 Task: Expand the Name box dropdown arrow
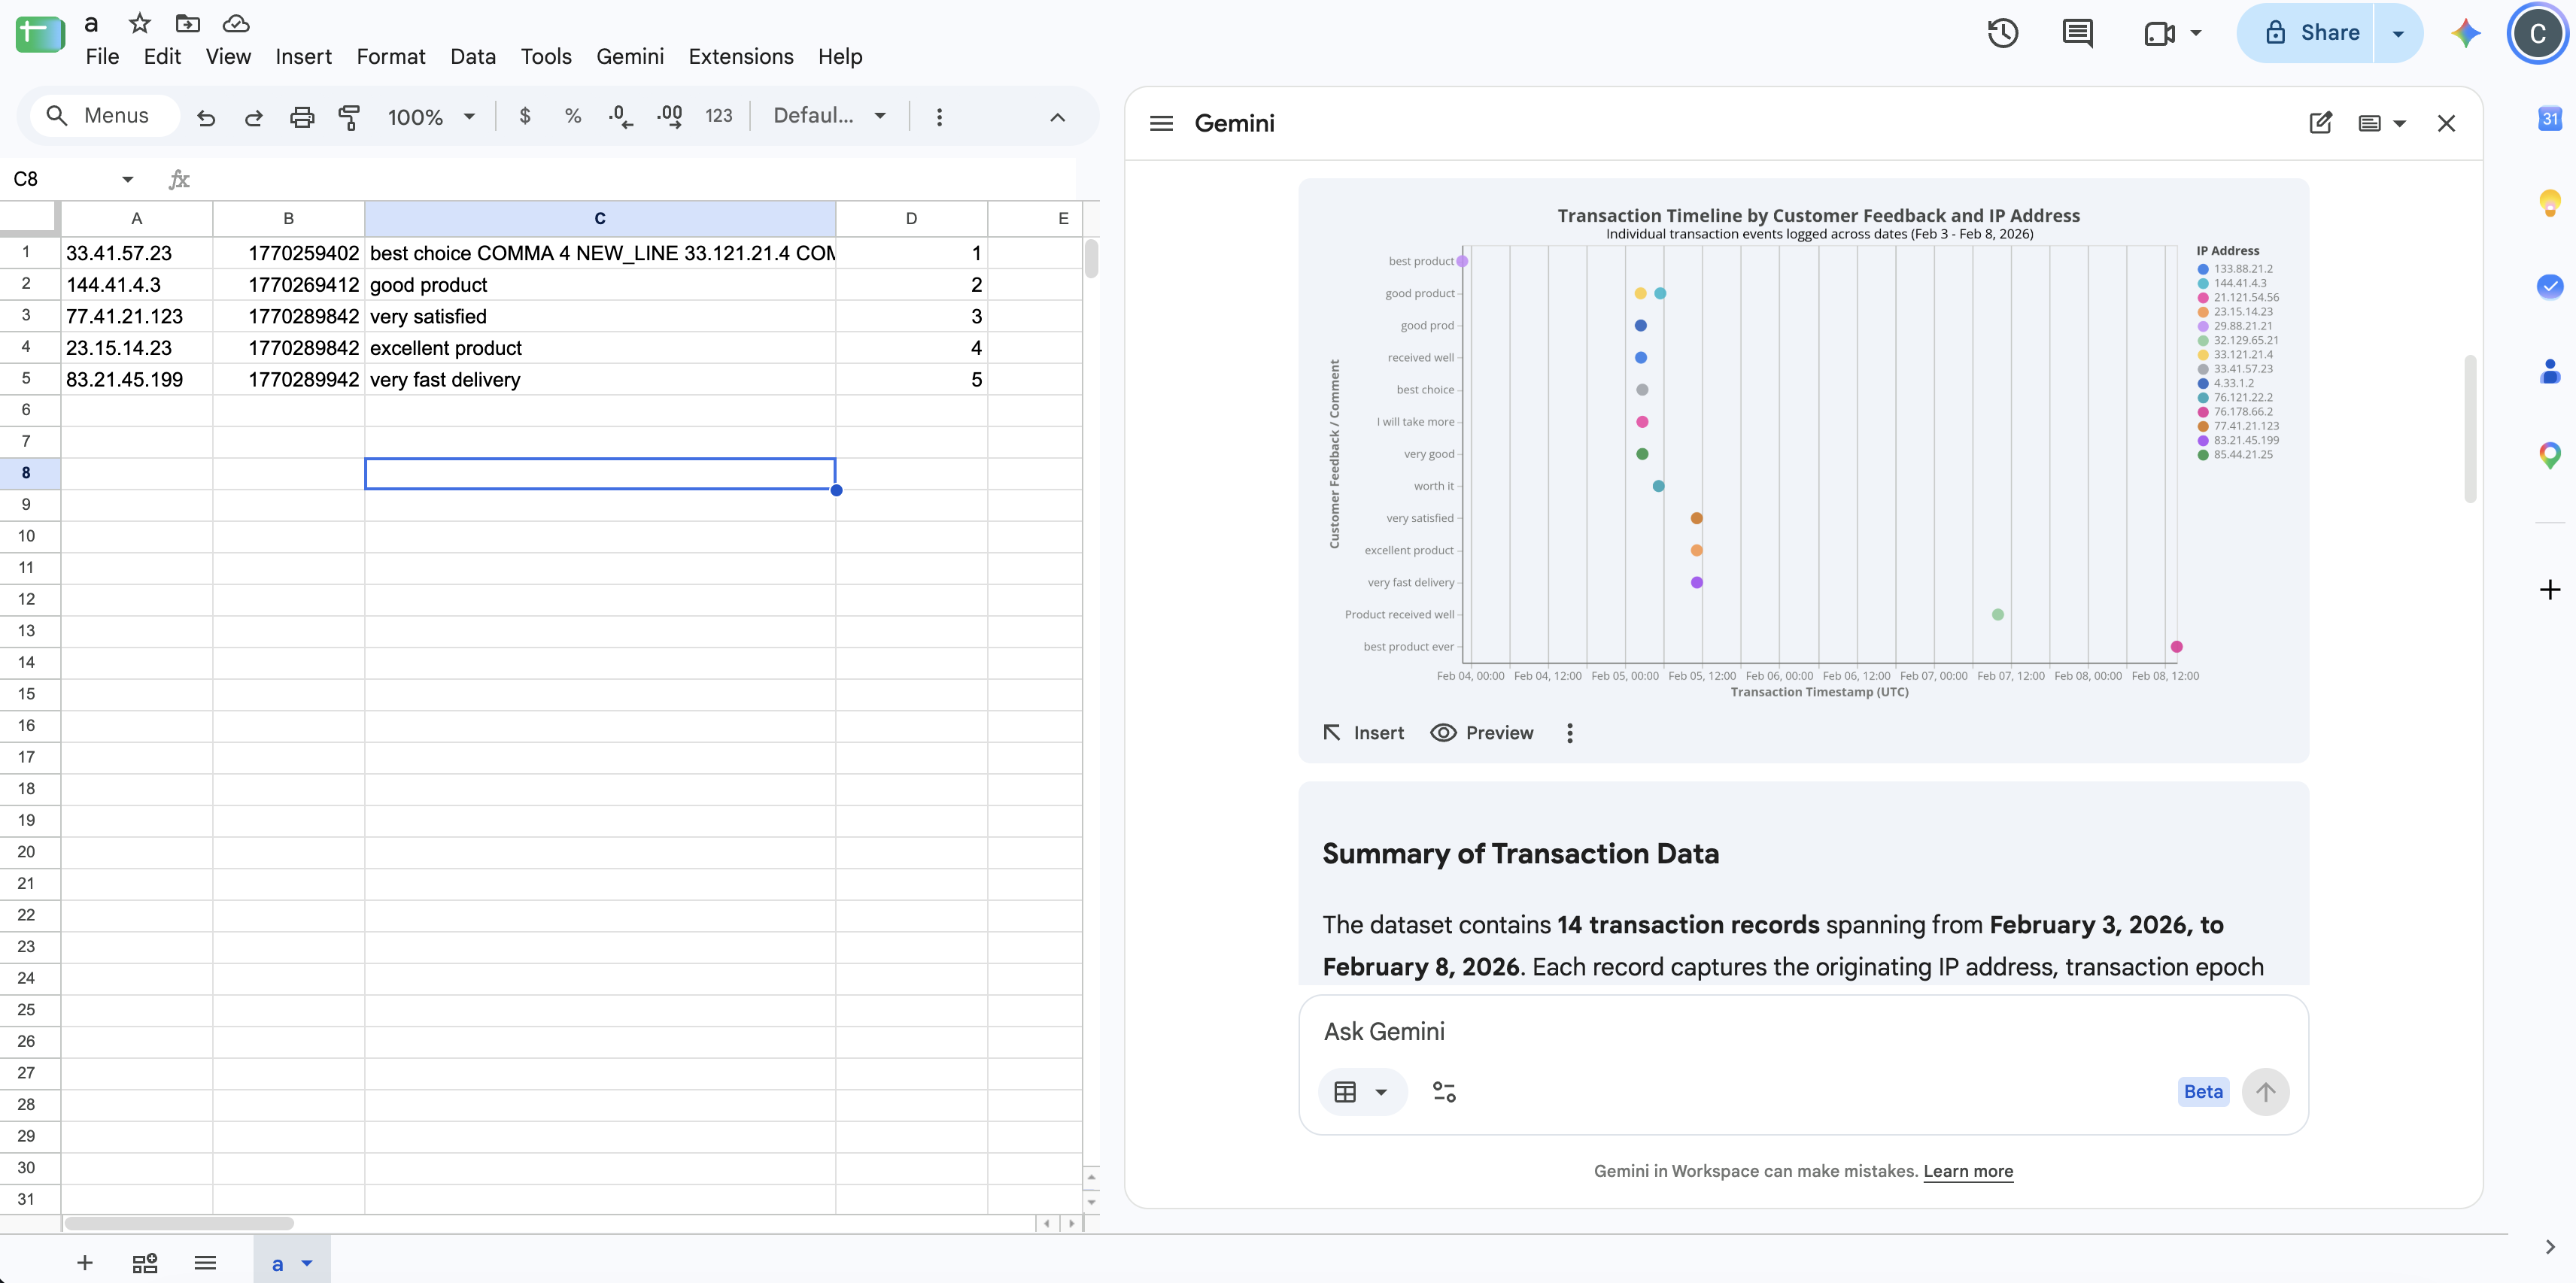click(x=127, y=179)
